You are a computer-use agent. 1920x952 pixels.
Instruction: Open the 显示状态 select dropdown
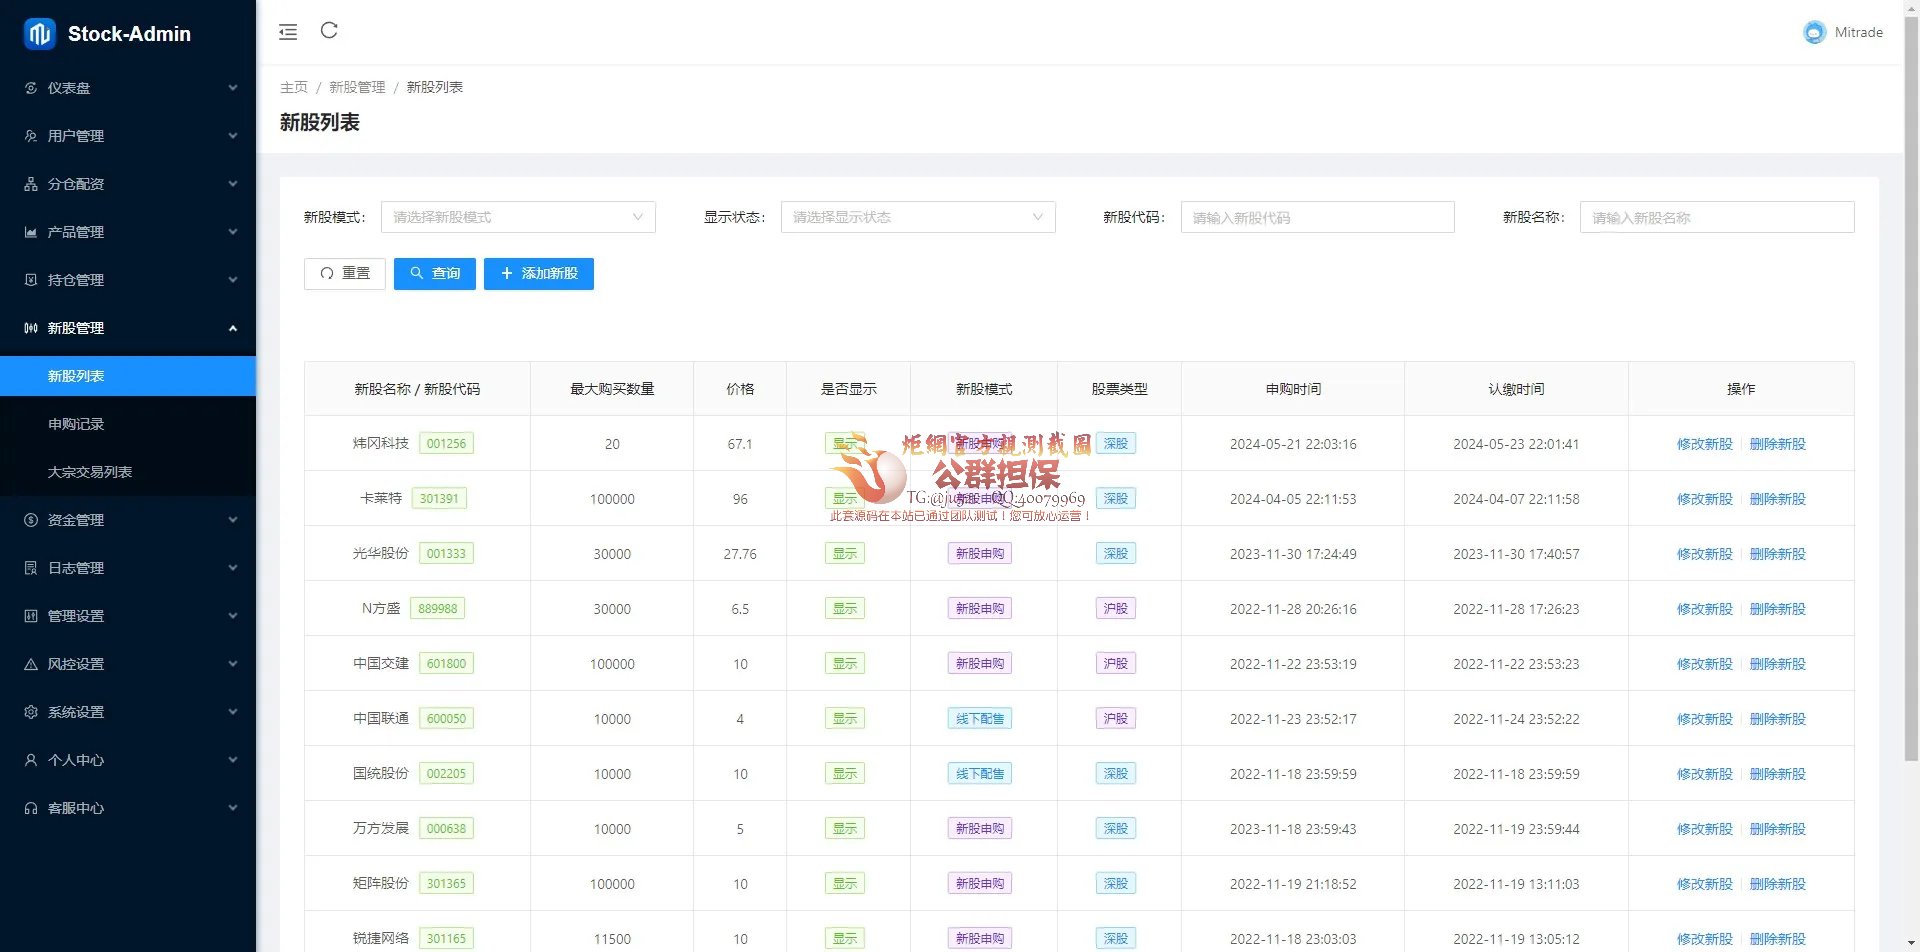tap(918, 217)
